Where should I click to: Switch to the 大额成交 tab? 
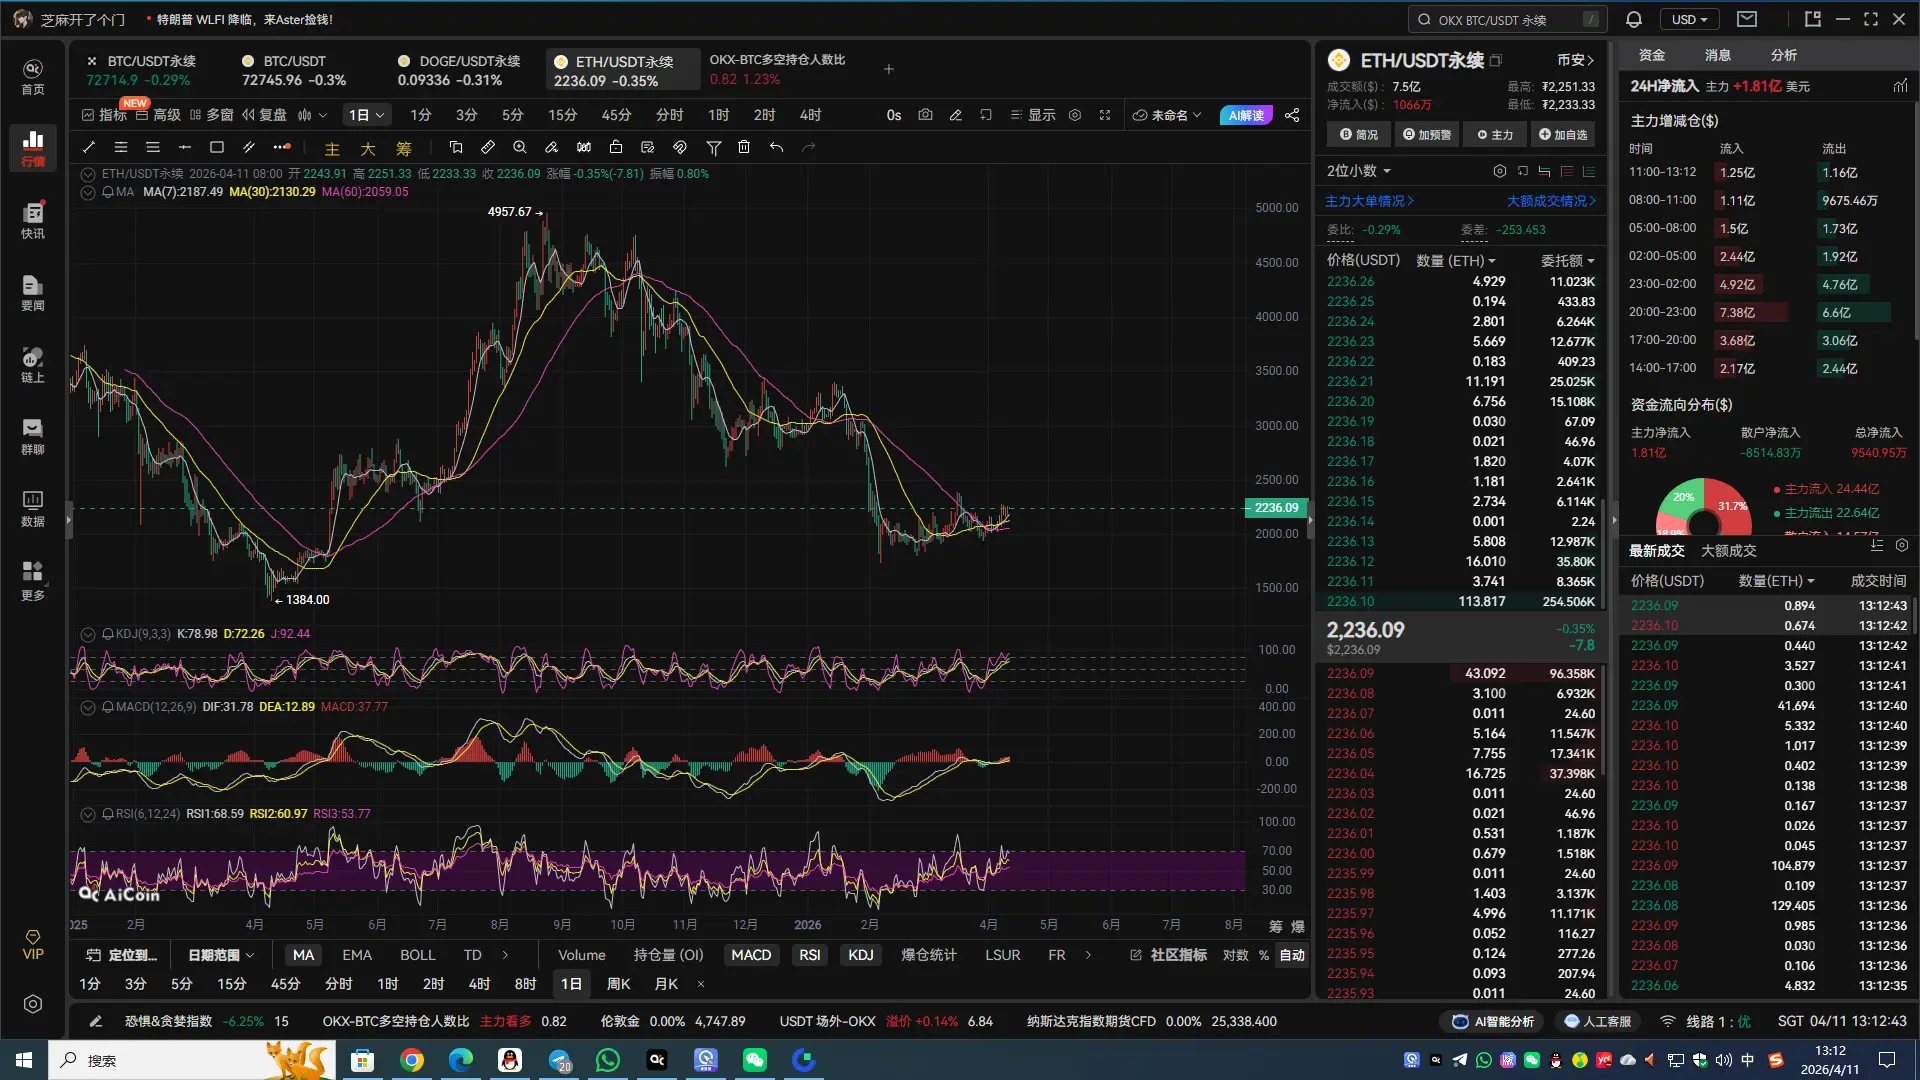pyautogui.click(x=1728, y=551)
